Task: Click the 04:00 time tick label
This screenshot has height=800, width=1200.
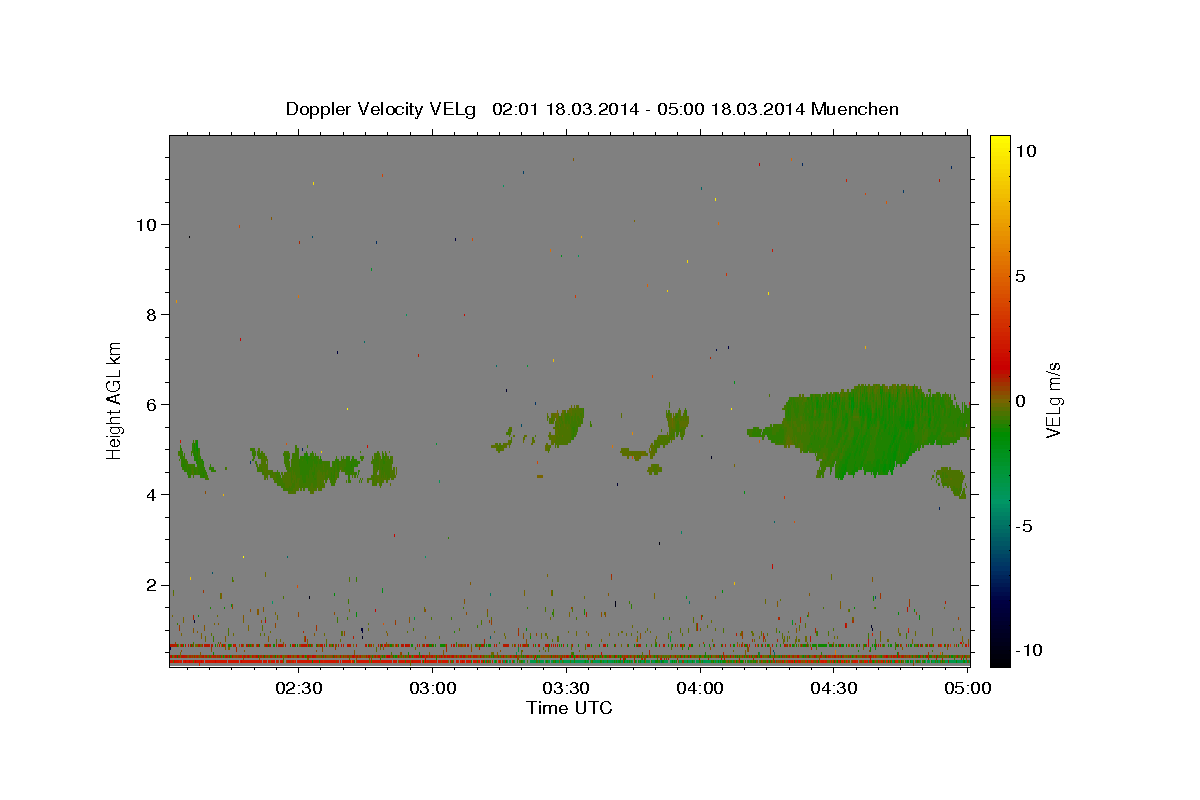Action: pos(701,688)
